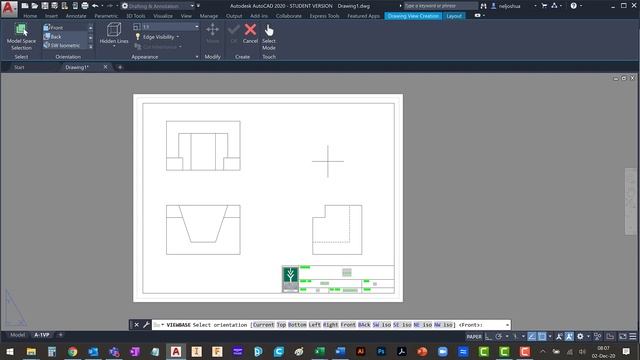Image resolution: width=640 pixels, height=360 pixels.
Task: Open the Home ribbon tab
Action: click(30, 16)
